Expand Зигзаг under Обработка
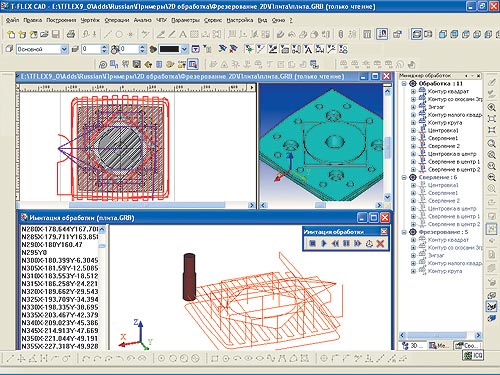This screenshot has height=375, width=500. coord(413,107)
